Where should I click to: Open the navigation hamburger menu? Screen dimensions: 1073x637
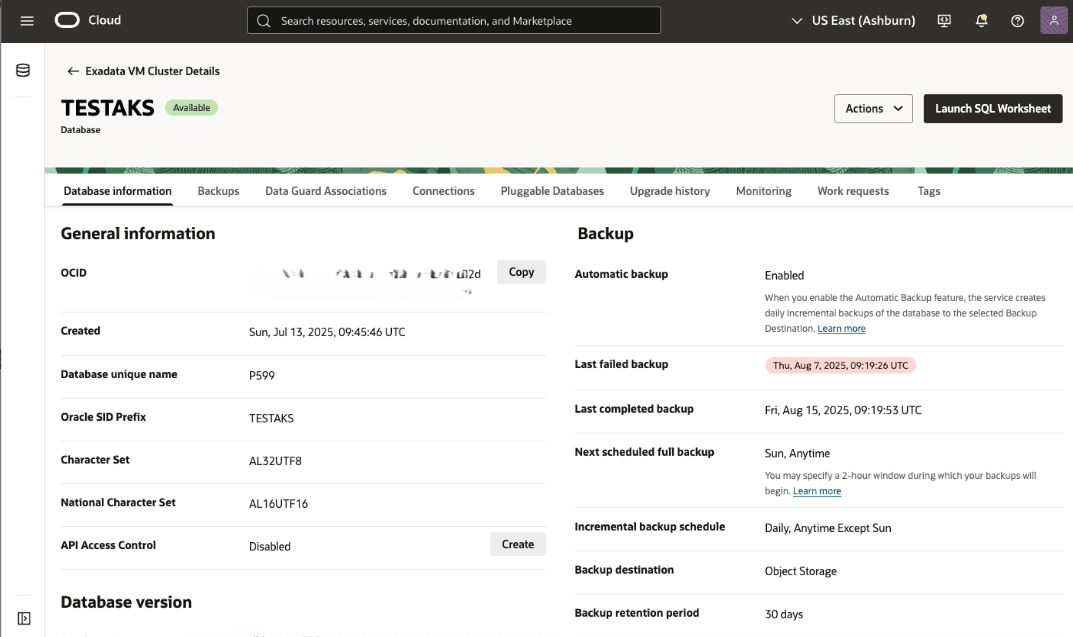26,20
